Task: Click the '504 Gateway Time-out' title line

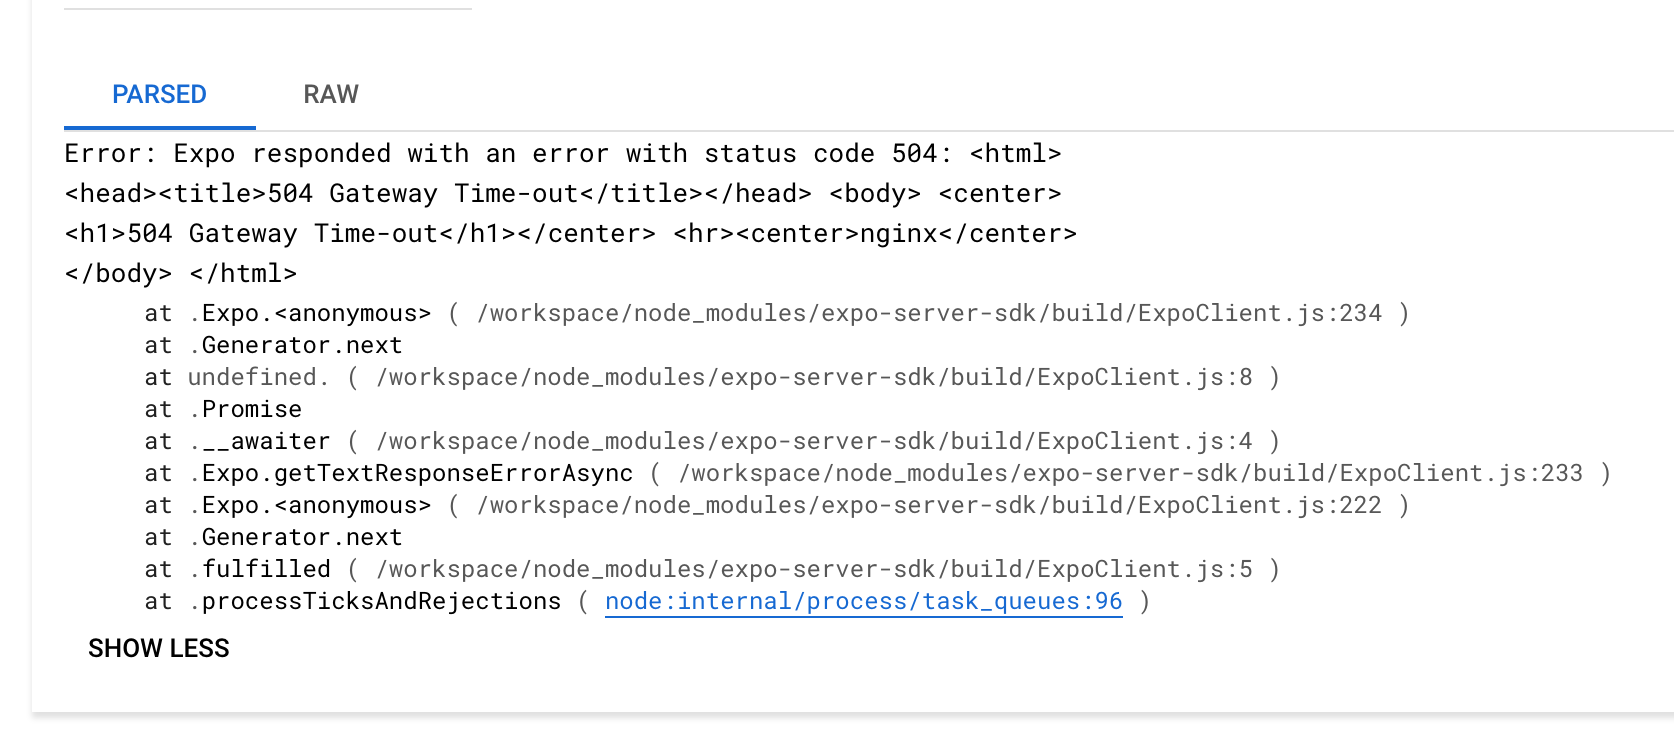Action: [563, 193]
